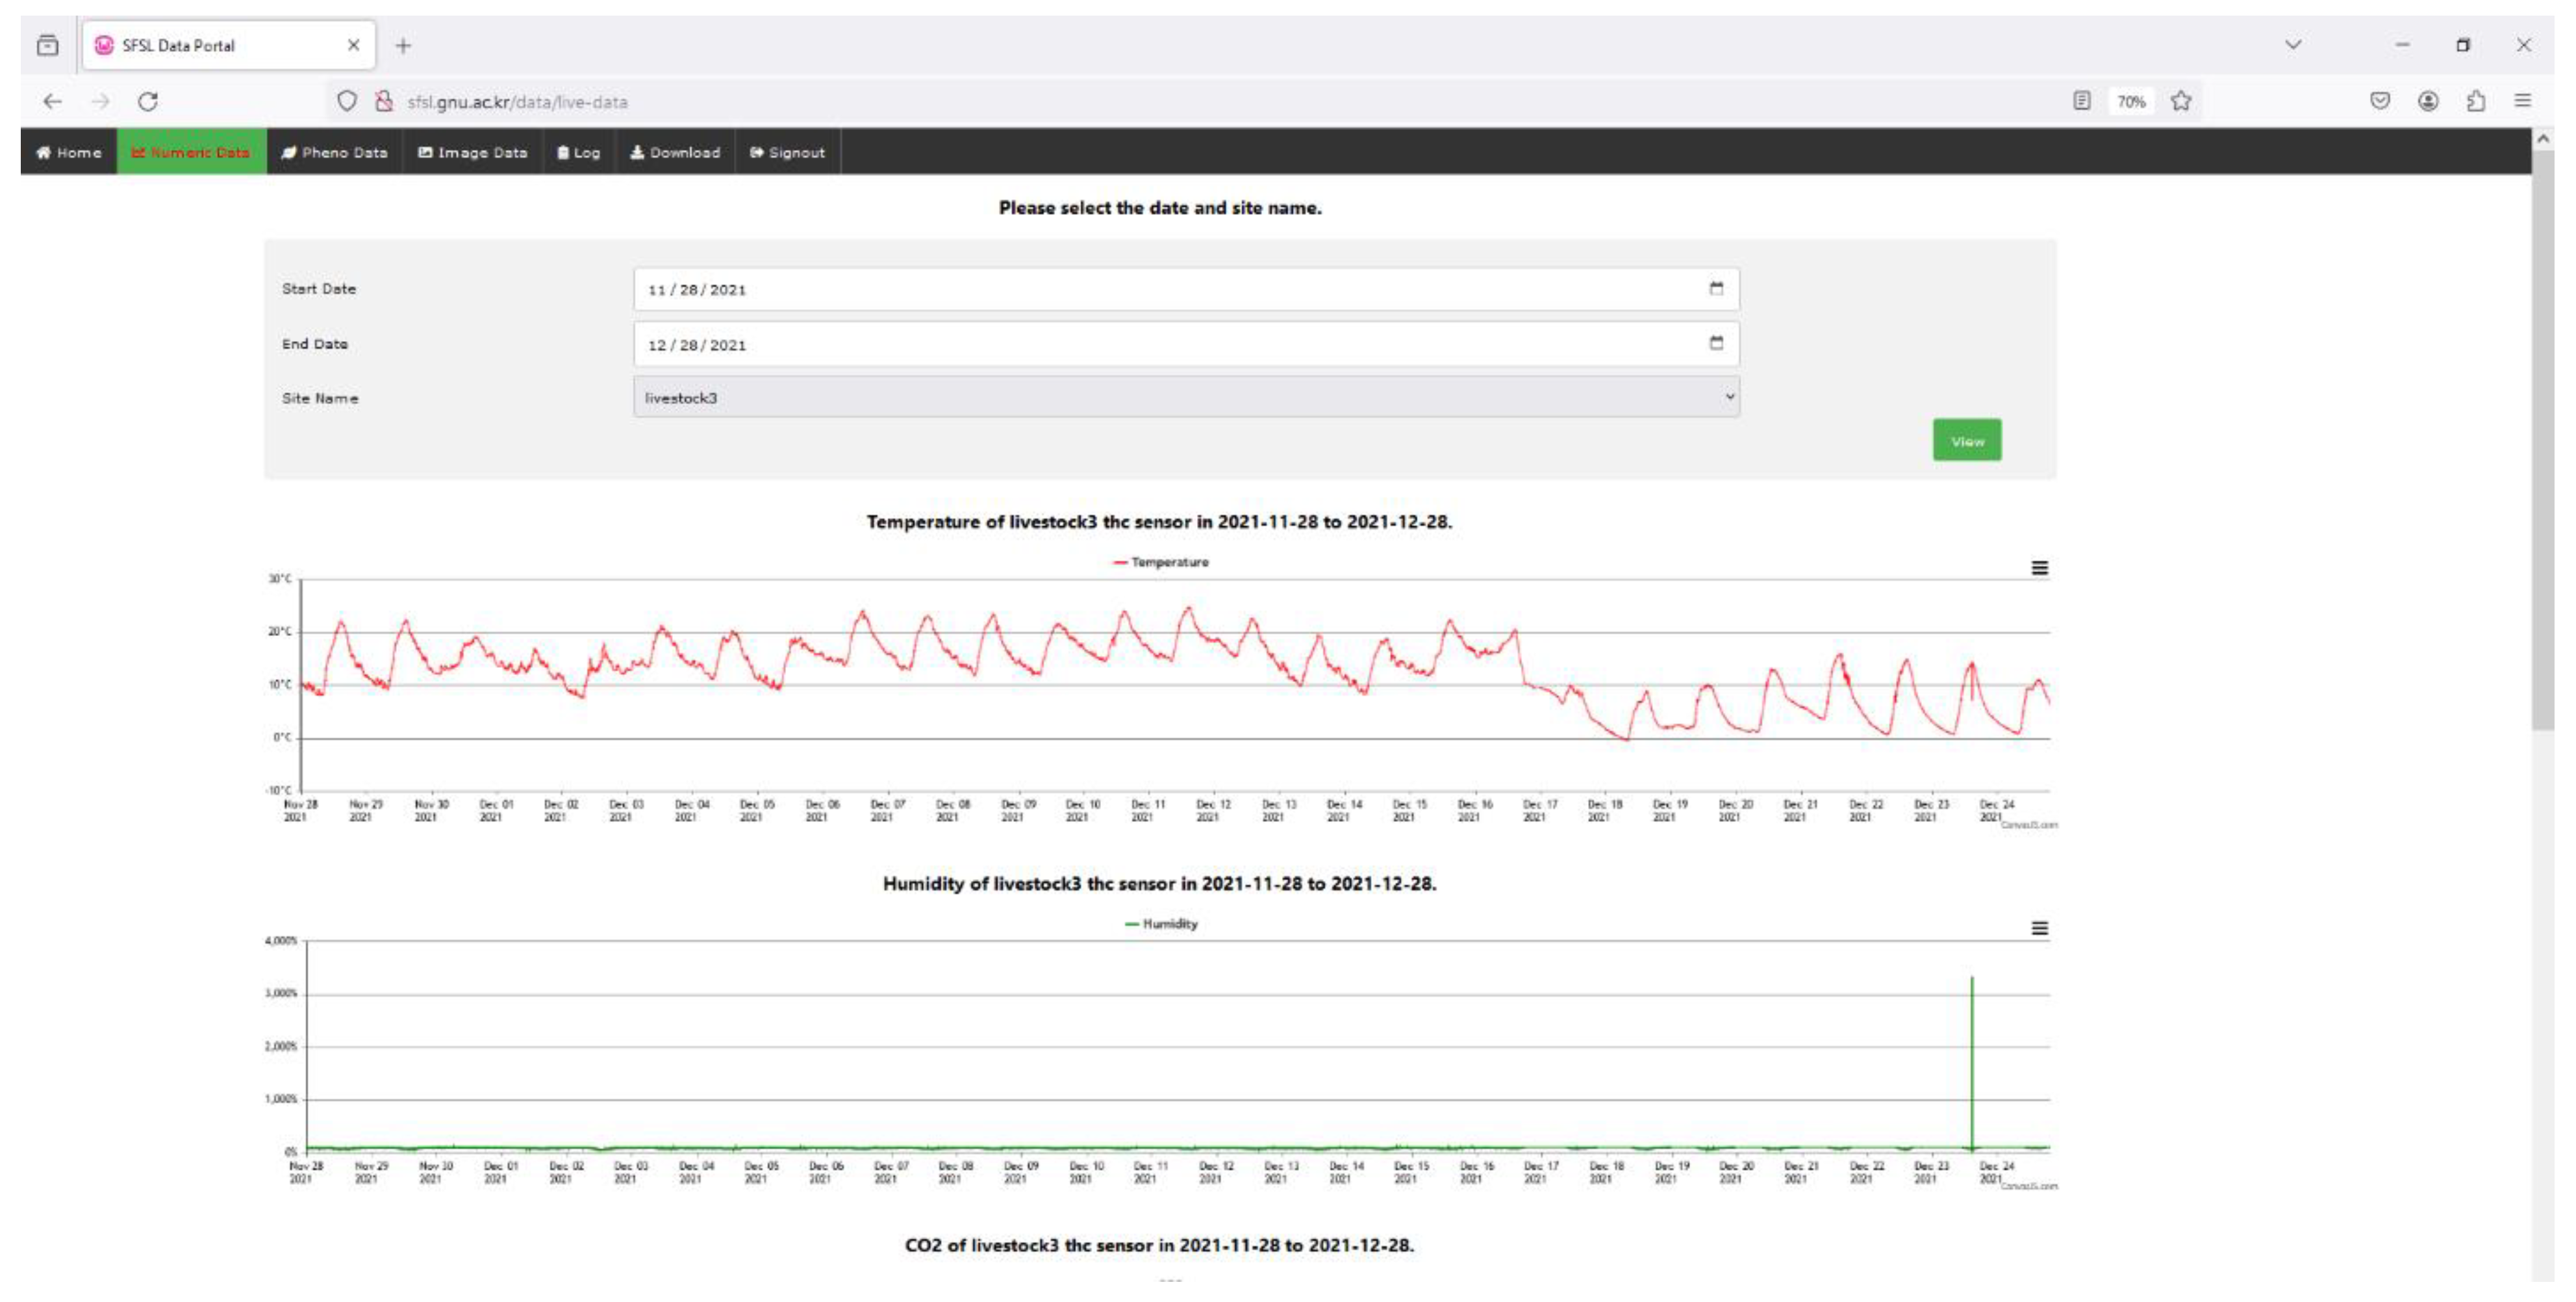The width and height of the screenshot is (2576, 1302).
Task: Expand the Site Name livestock3 dropdown
Action: click(1186, 397)
